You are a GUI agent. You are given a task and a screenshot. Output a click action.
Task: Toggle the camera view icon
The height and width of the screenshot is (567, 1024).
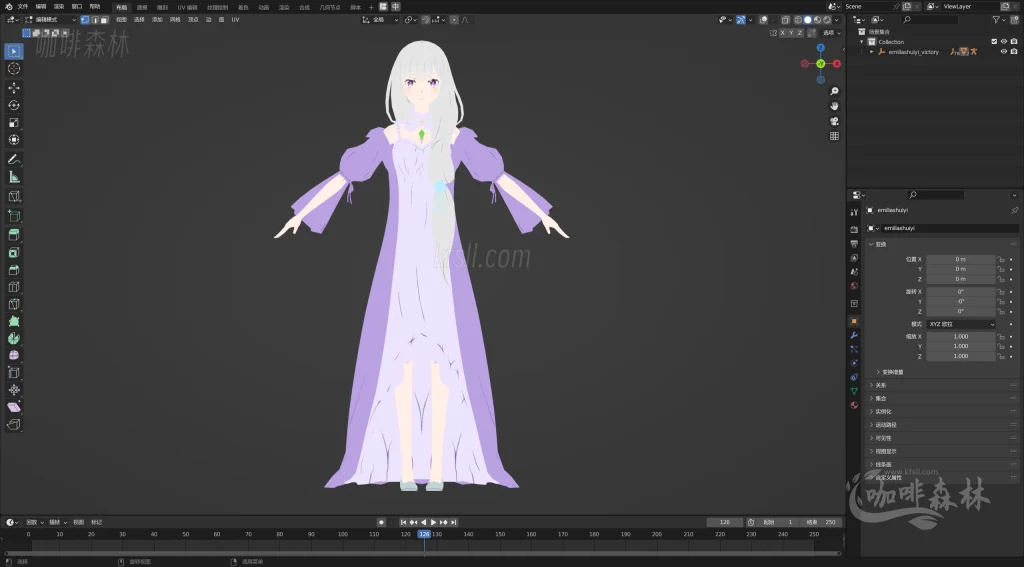click(x=834, y=121)
